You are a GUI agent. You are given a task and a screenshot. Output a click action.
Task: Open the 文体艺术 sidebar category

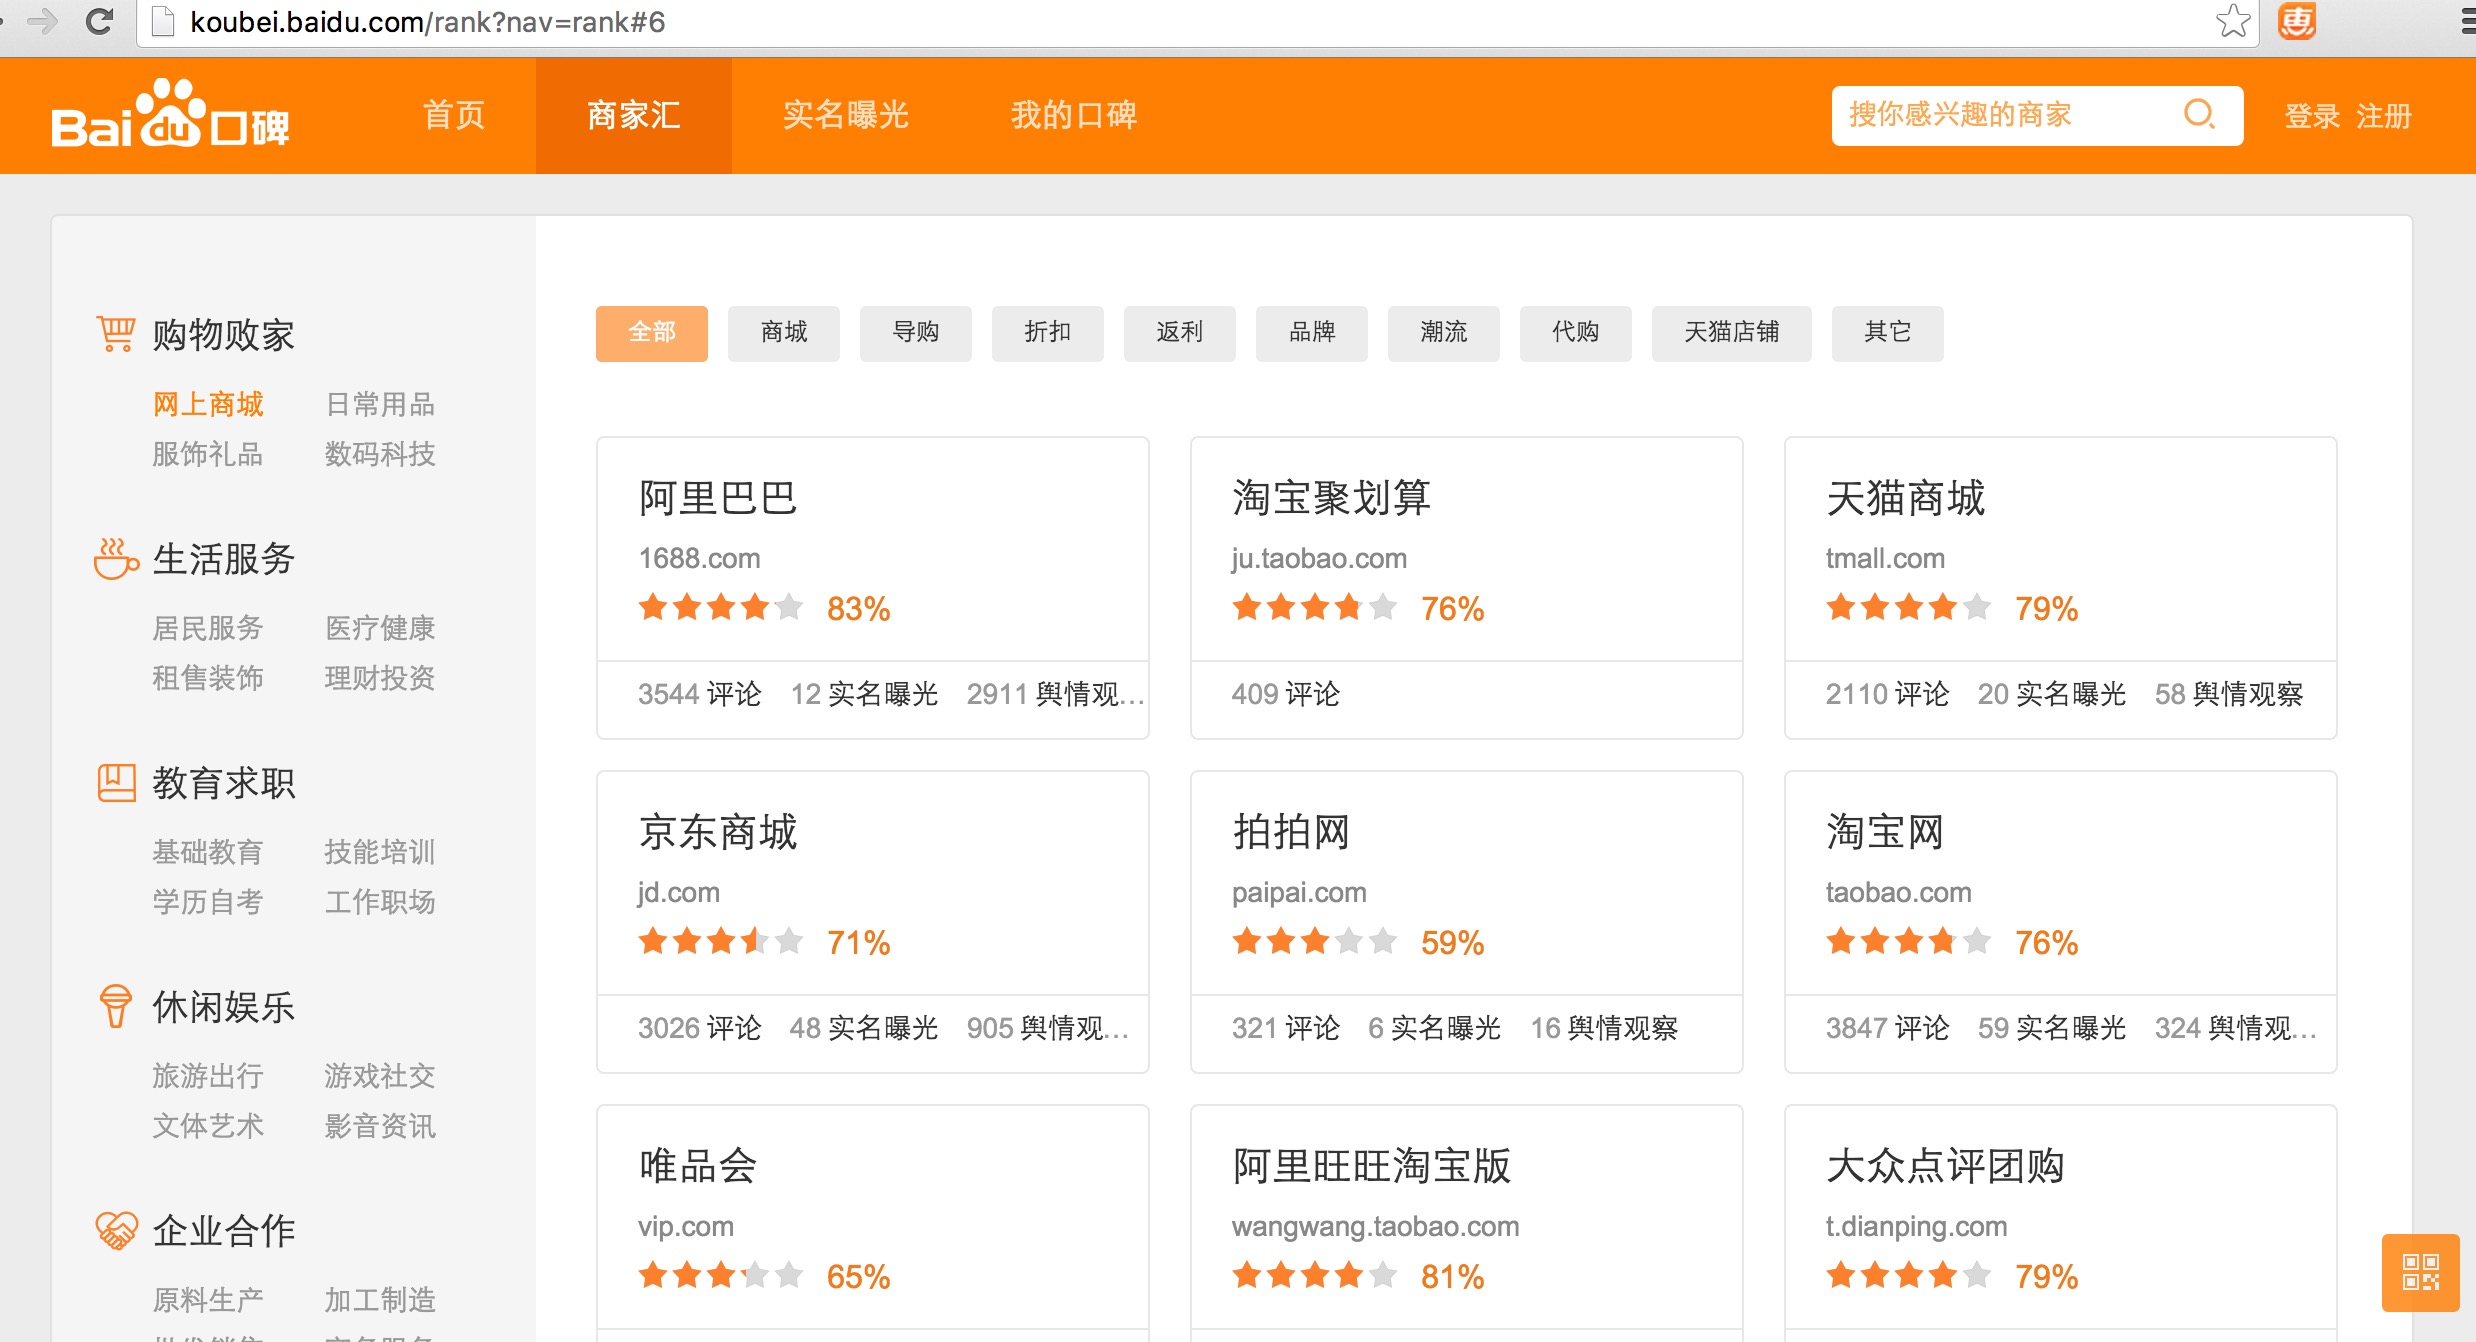click(208, 1126)
